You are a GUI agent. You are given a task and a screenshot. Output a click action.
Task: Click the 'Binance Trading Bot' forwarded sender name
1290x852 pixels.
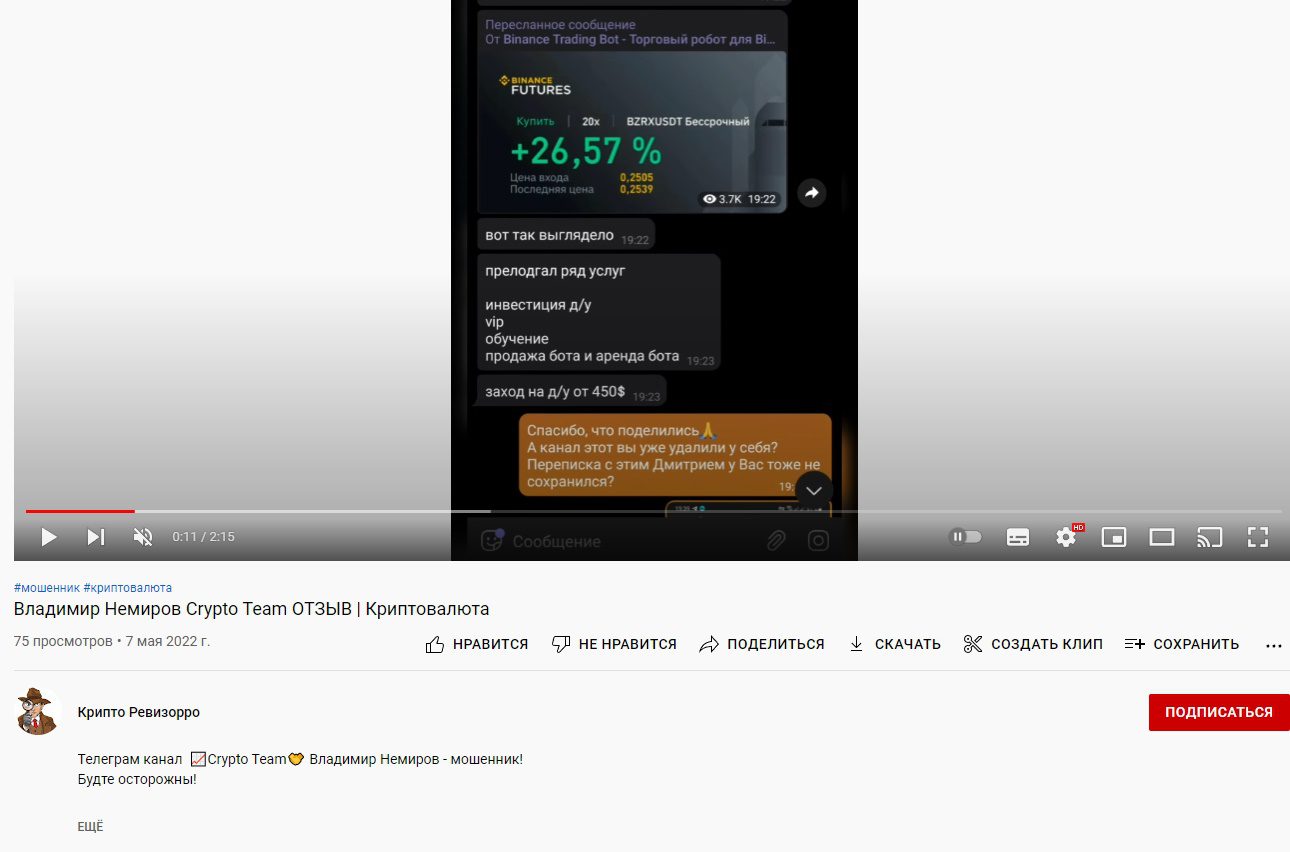click(639, 40)
